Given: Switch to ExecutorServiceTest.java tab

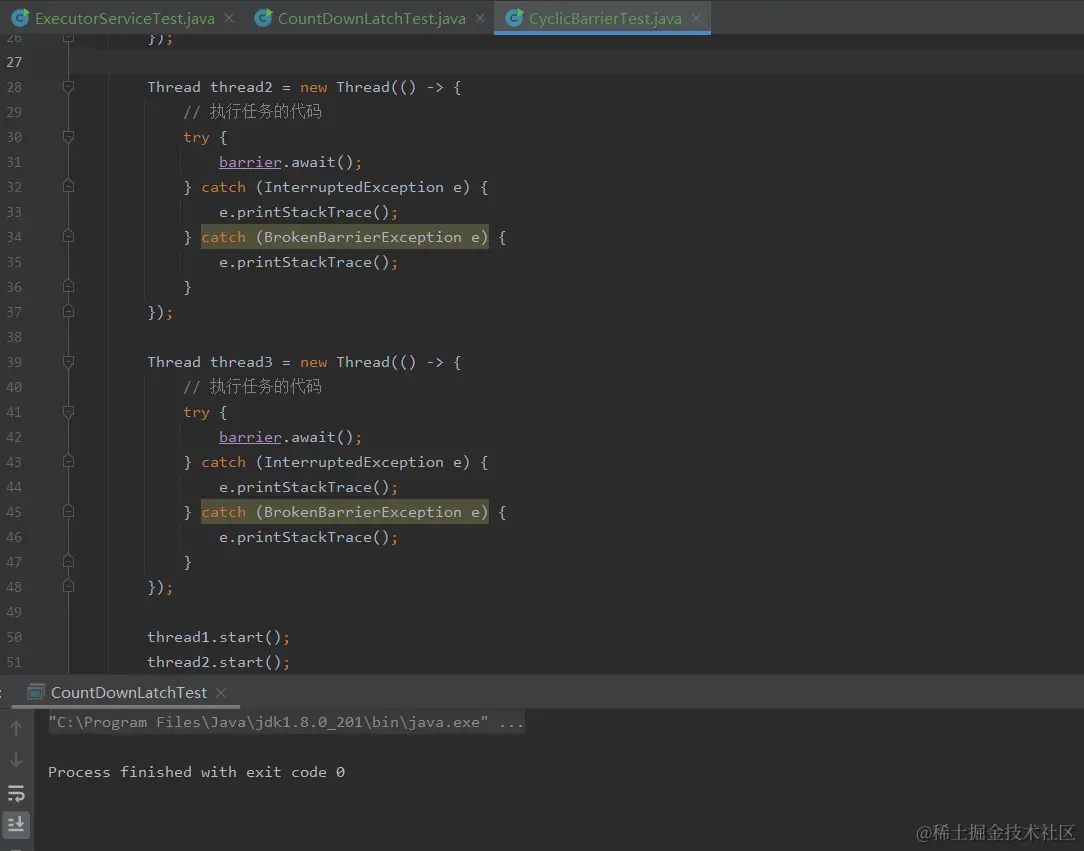Looking at the screenshot, I should [x=124, y=19].
